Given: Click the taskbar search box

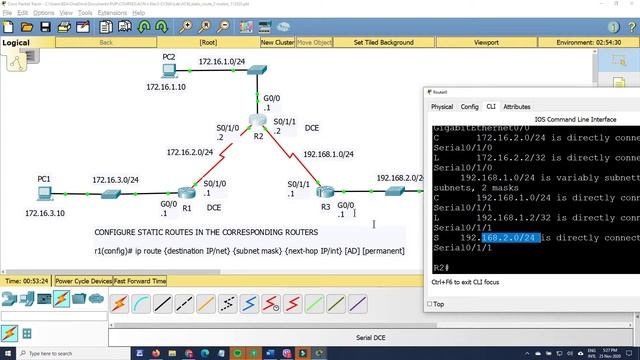Looking at the screenshot, I should point(73,353).
